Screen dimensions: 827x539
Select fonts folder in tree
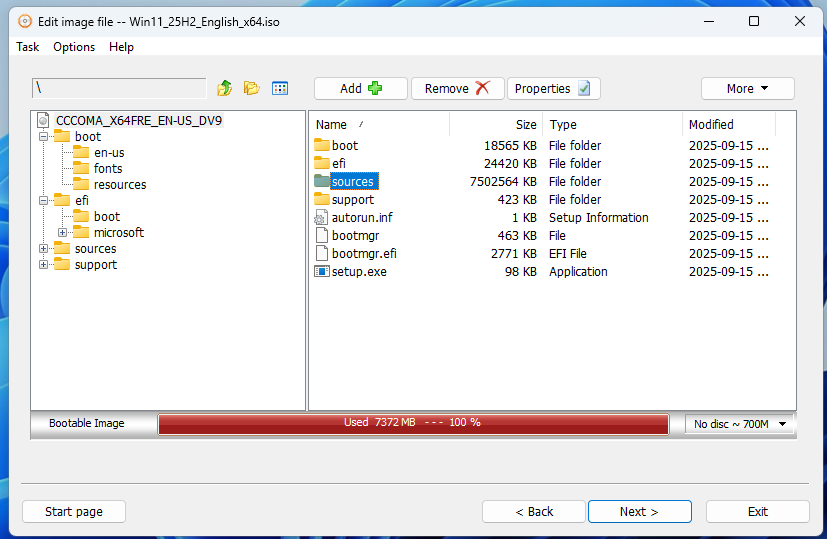(x=108, y=169)
